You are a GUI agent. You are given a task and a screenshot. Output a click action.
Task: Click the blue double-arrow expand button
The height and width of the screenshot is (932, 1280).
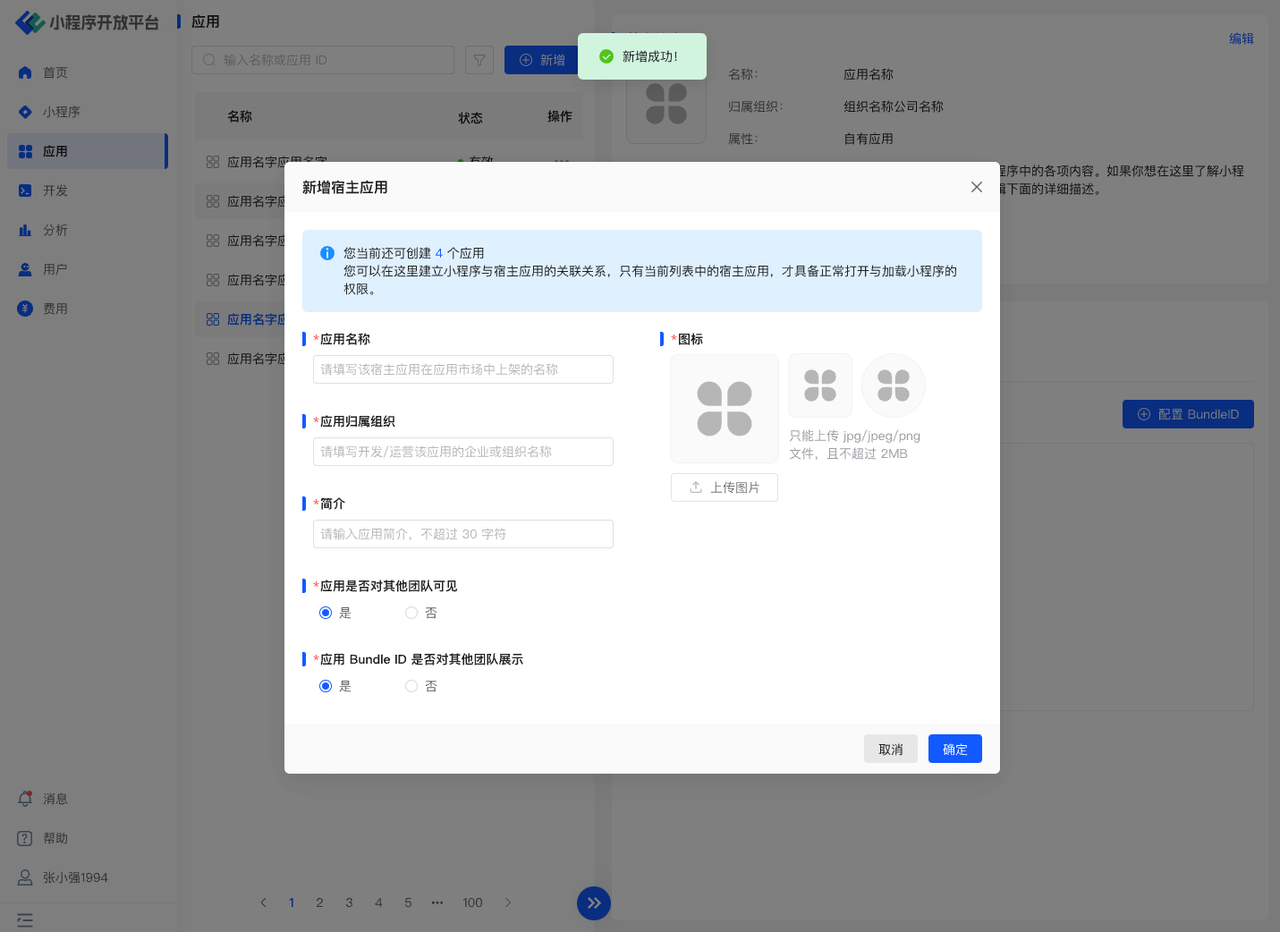(594, 903)
